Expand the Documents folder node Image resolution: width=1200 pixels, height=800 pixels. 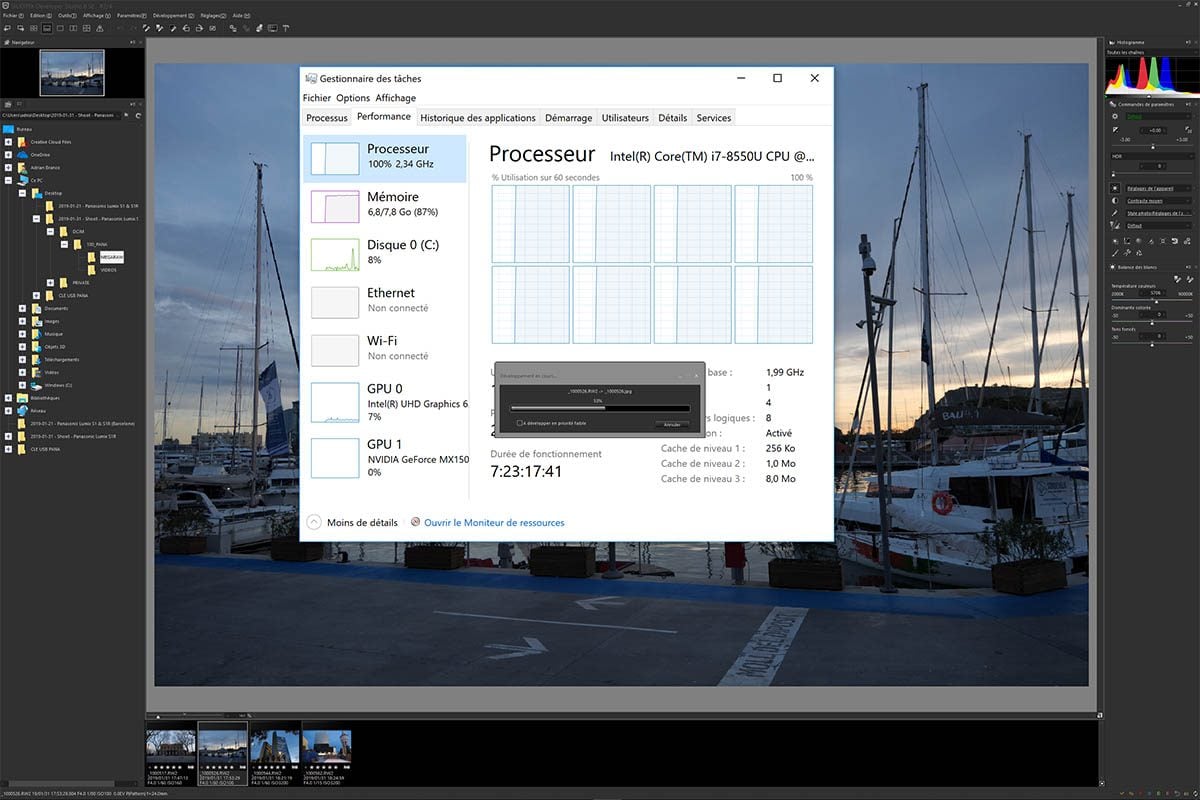tap(22, 309)
